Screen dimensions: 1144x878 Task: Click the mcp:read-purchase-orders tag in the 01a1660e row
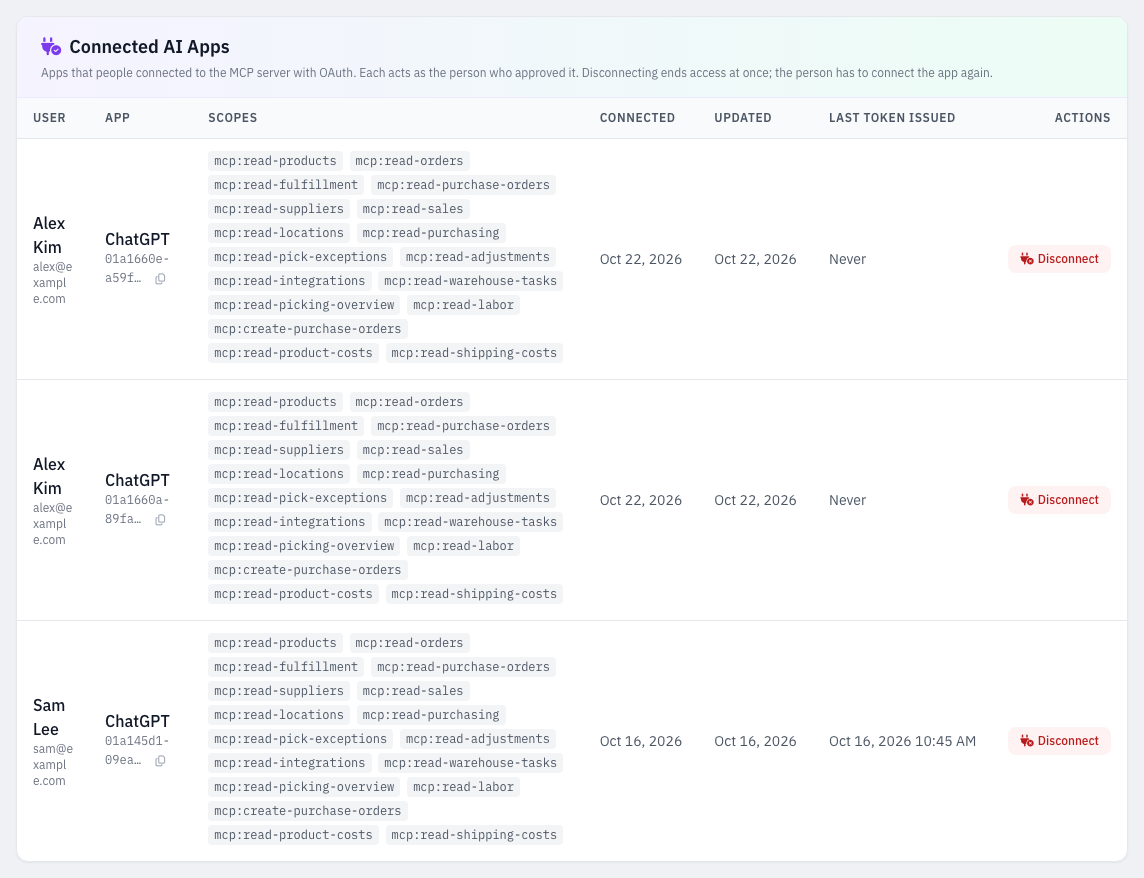pos(463,185)
